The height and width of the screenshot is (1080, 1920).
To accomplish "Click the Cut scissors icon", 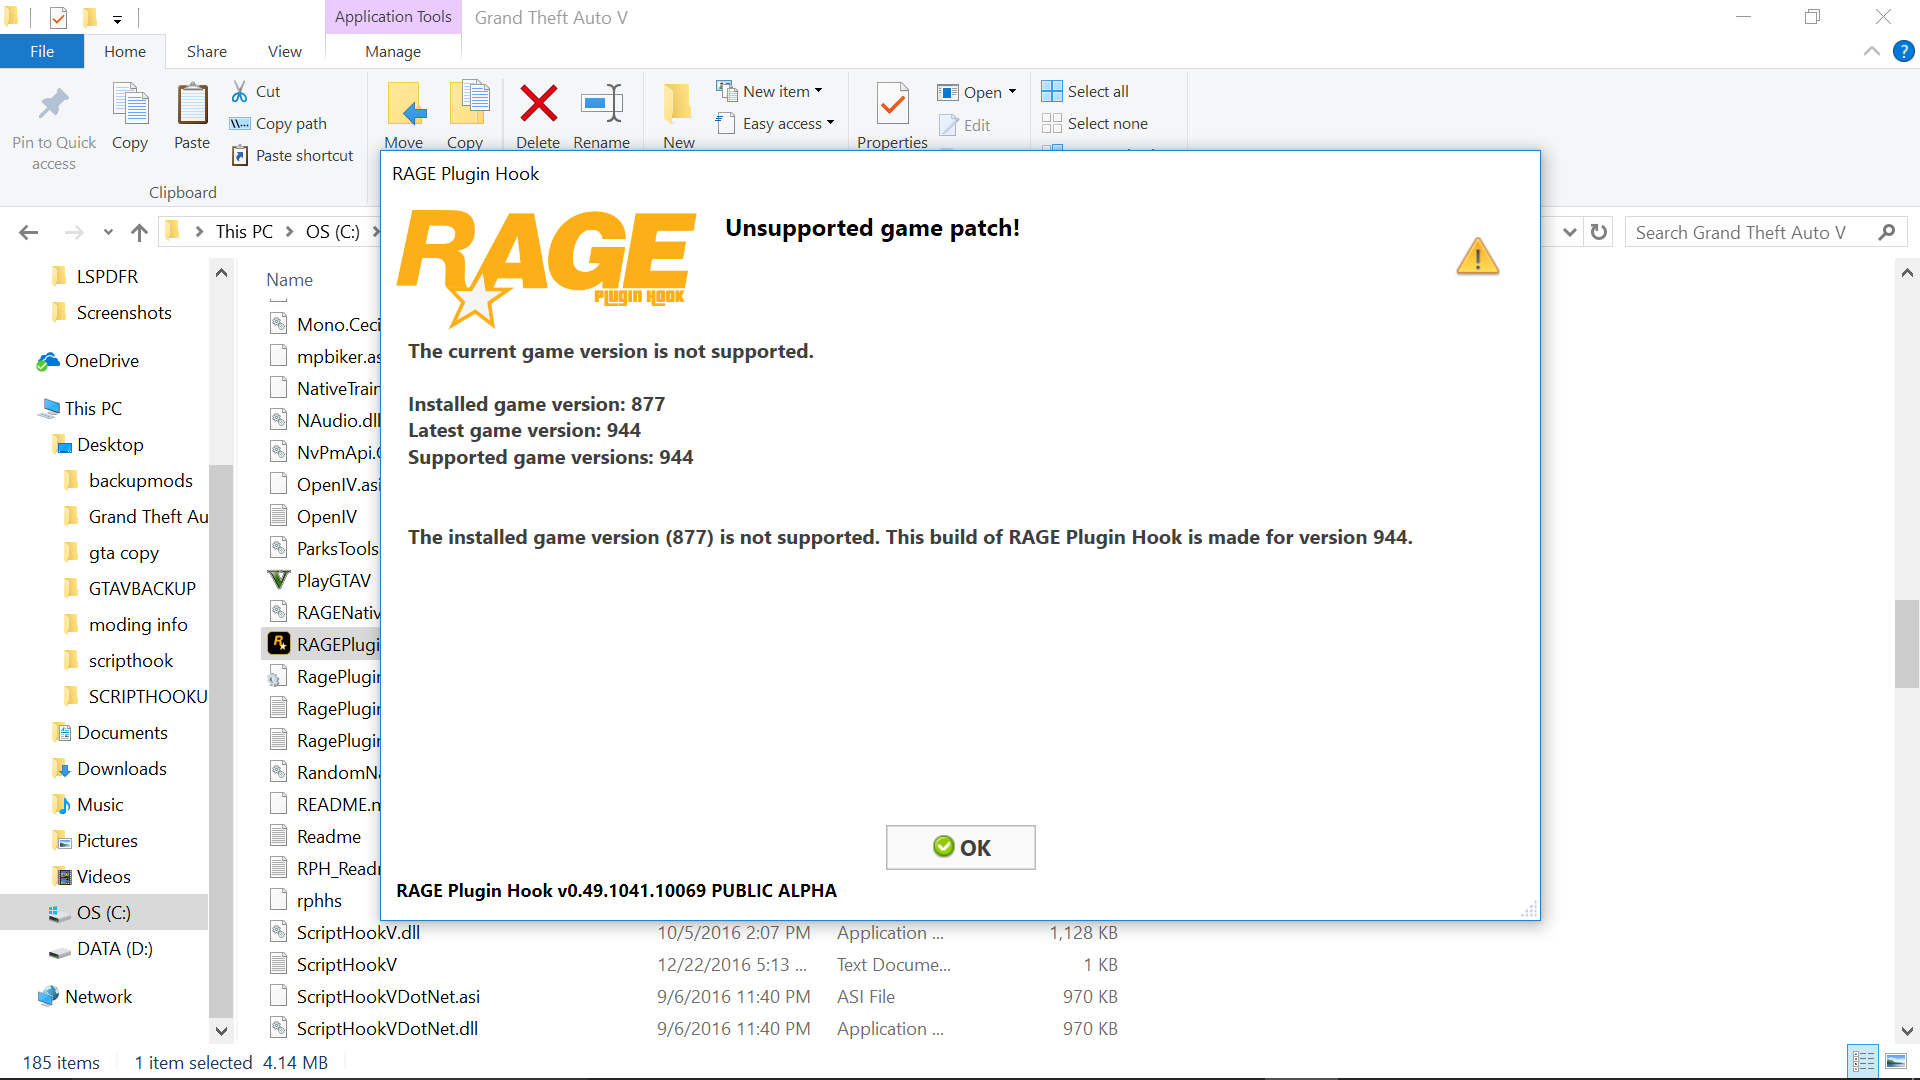I will pyautogui.click(x=240, y=91).
